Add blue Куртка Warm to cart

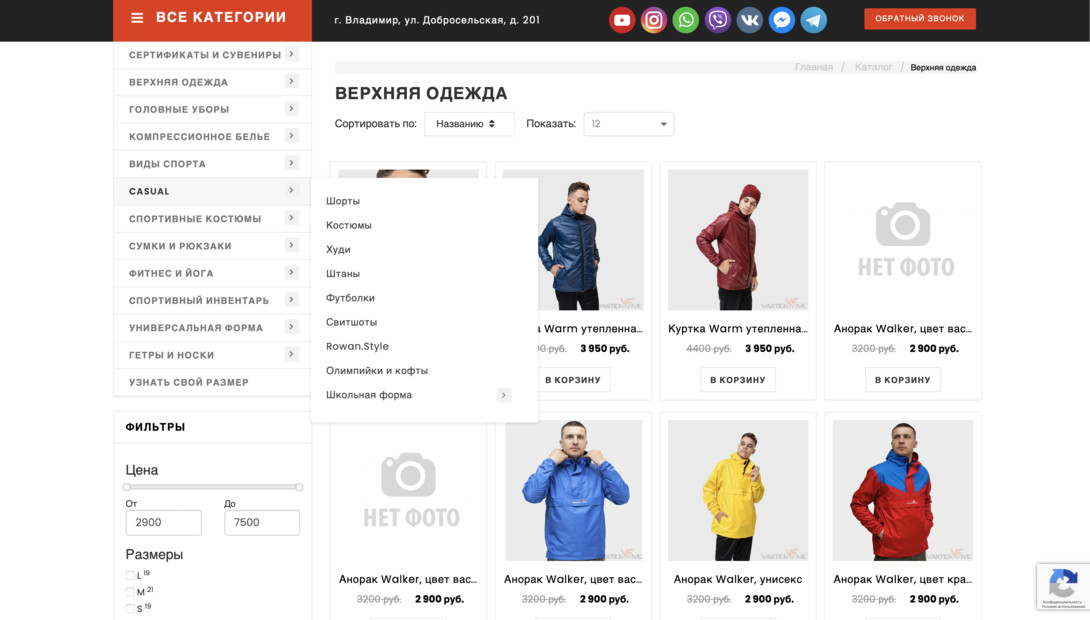click(x=573, y=380)
